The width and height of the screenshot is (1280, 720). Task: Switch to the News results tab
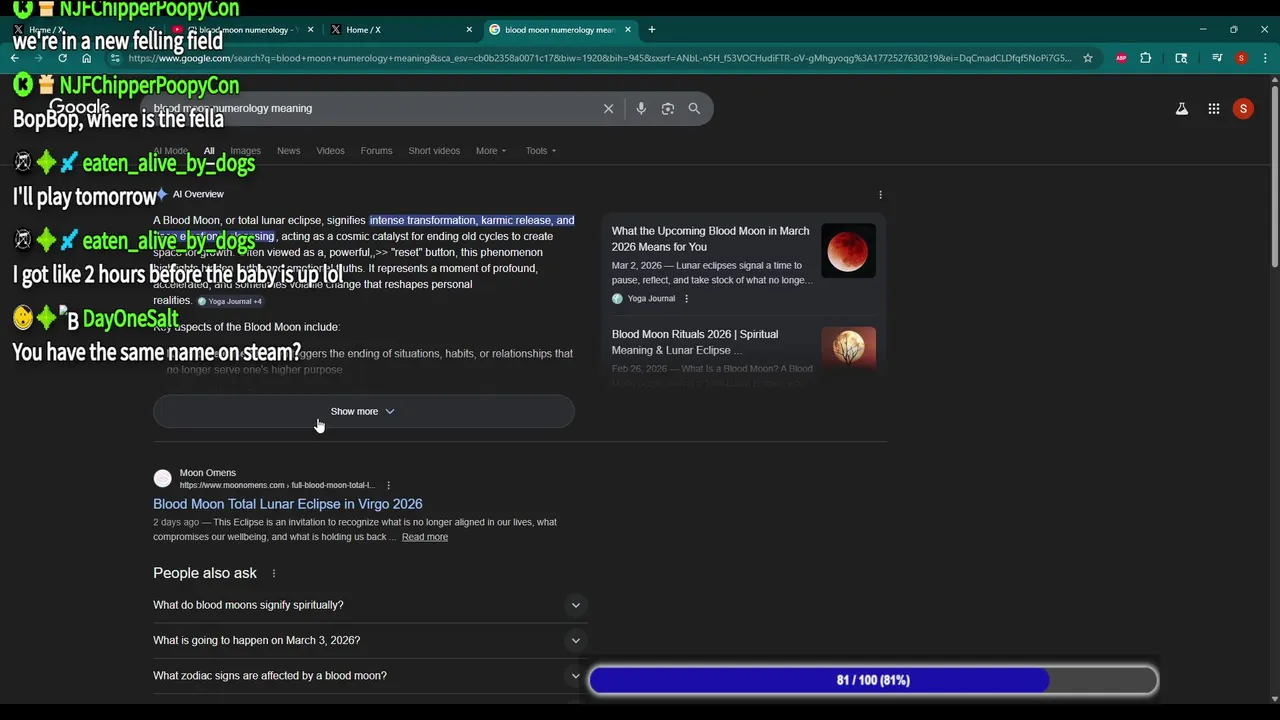(289, 151)
